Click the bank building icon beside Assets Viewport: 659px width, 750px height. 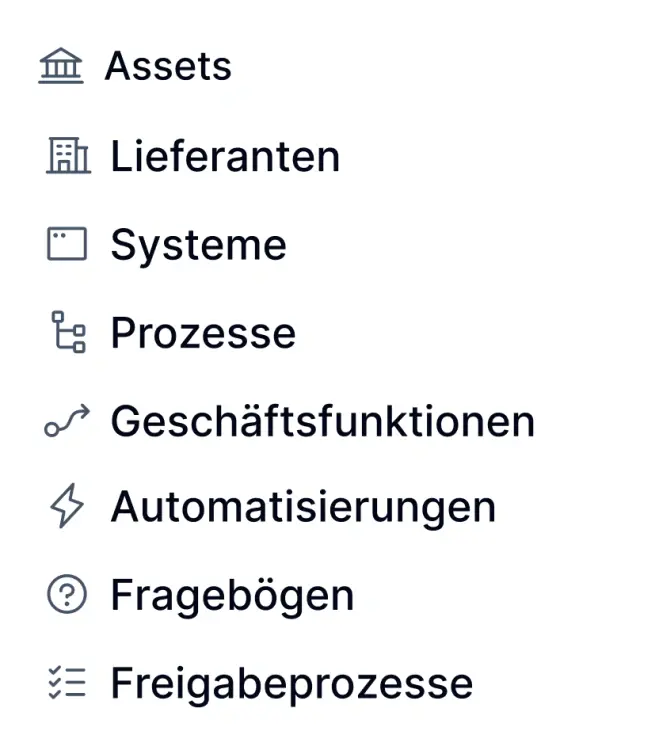coord(61,67)
